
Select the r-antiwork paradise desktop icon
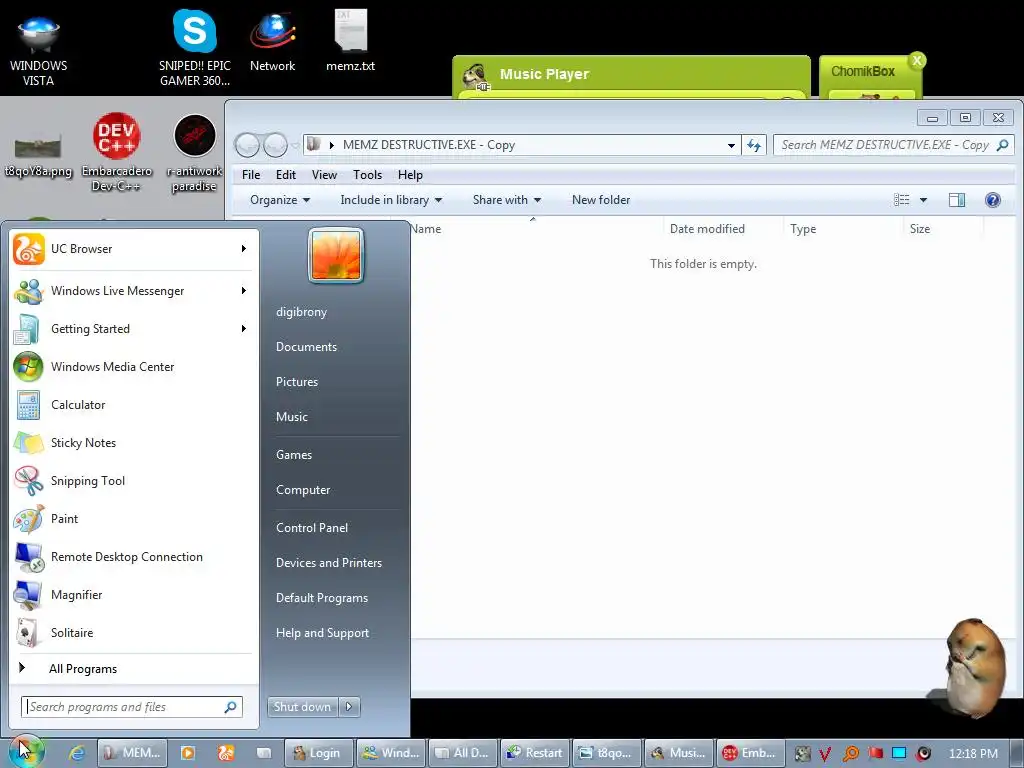tap(195, 154)
